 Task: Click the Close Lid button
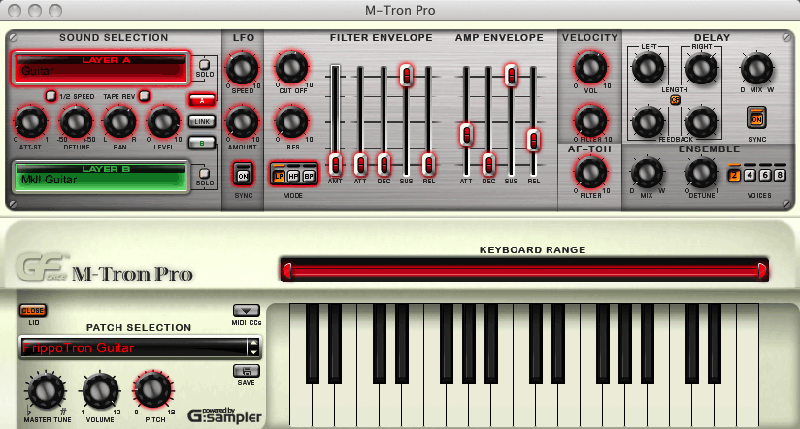click(33, 310)
